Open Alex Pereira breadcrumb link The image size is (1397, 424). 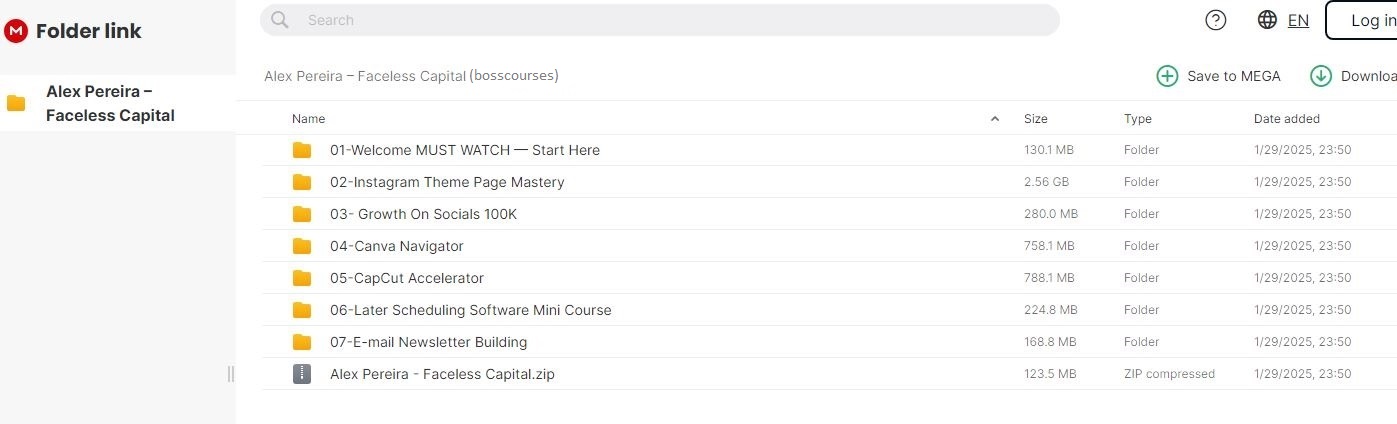click(364, 76)
